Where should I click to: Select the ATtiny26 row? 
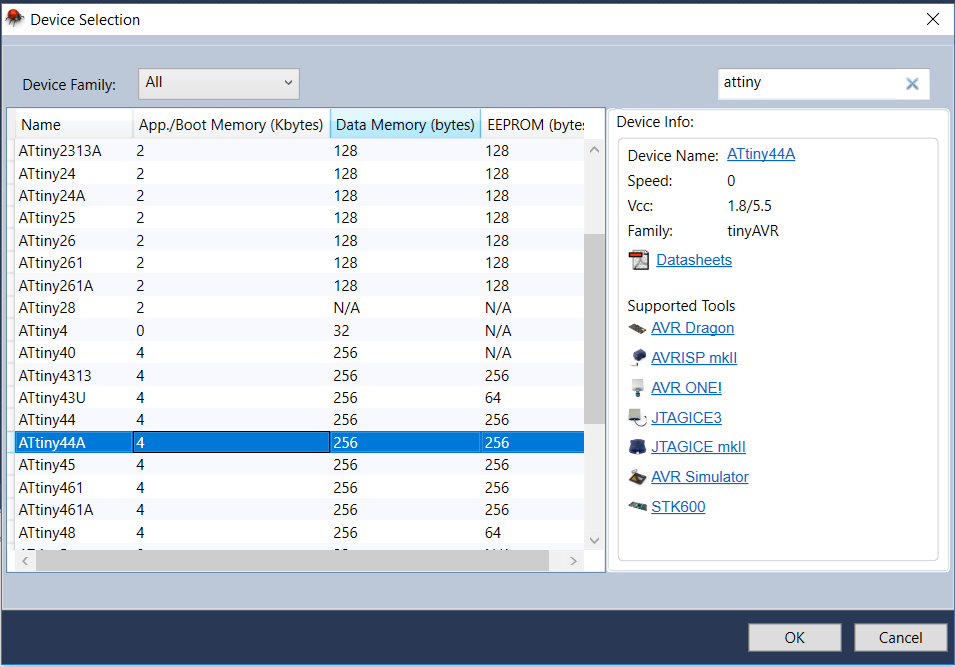[298, 241]
